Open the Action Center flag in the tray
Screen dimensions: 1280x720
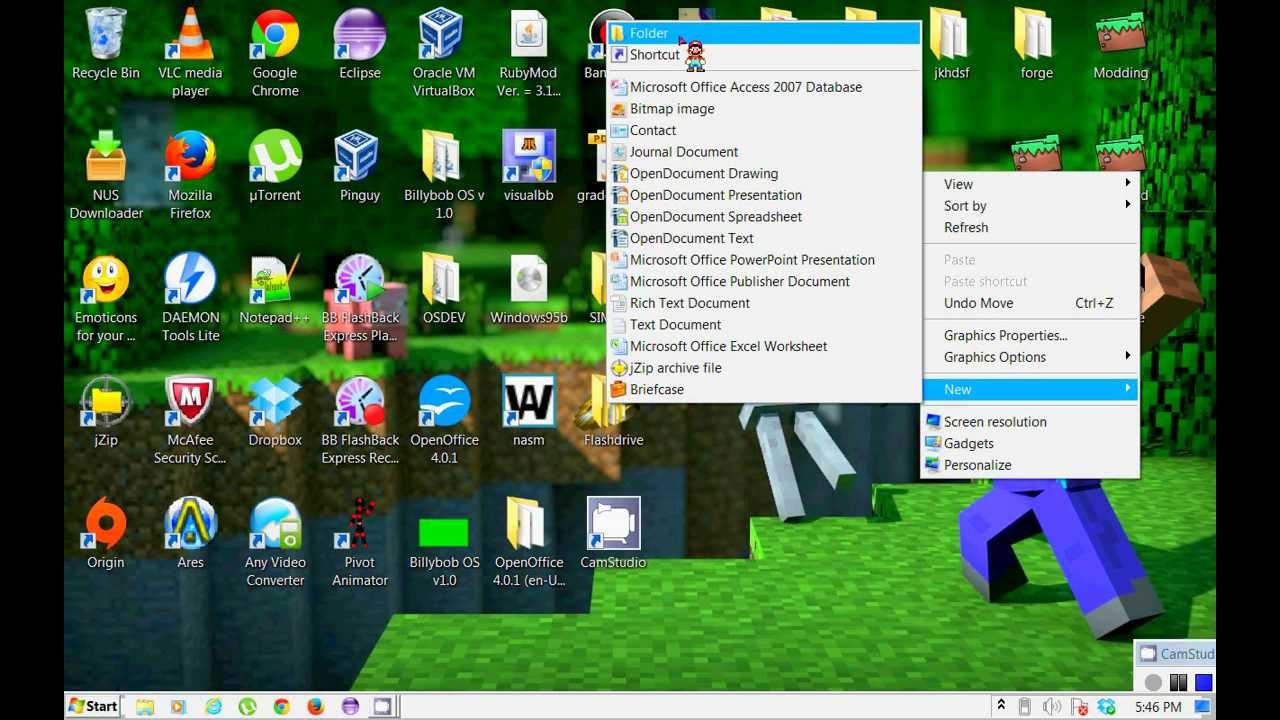1079,707
